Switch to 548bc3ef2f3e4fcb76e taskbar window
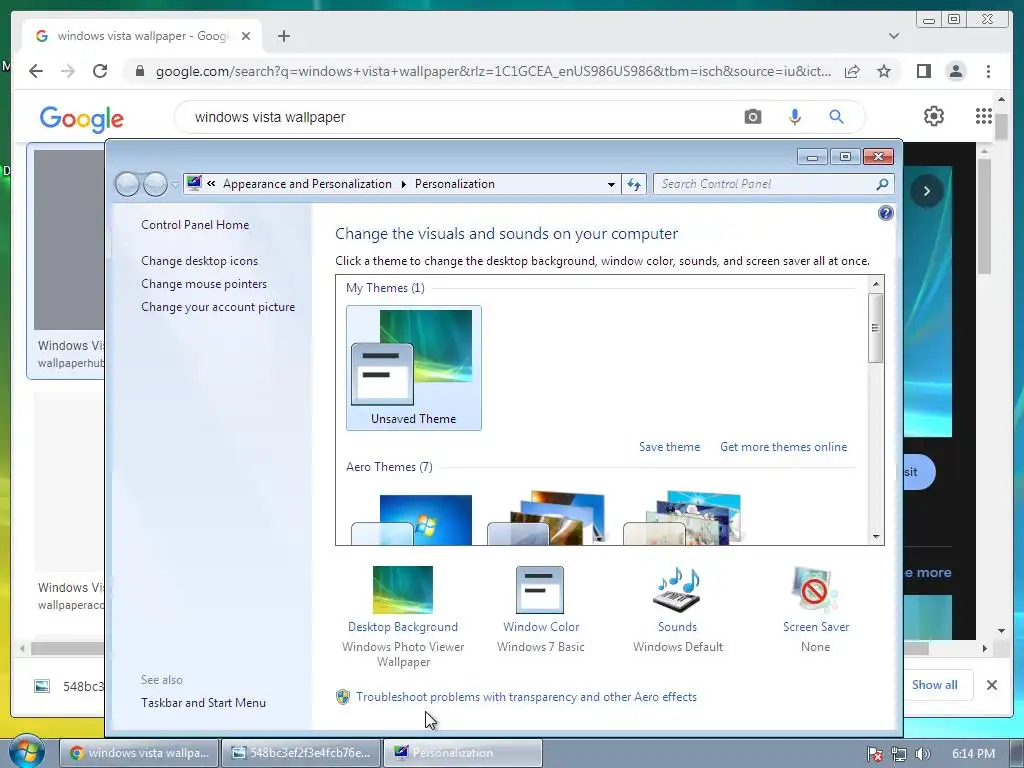The image size is (1024, 768). pyautogui.click(x=300, y=753)
